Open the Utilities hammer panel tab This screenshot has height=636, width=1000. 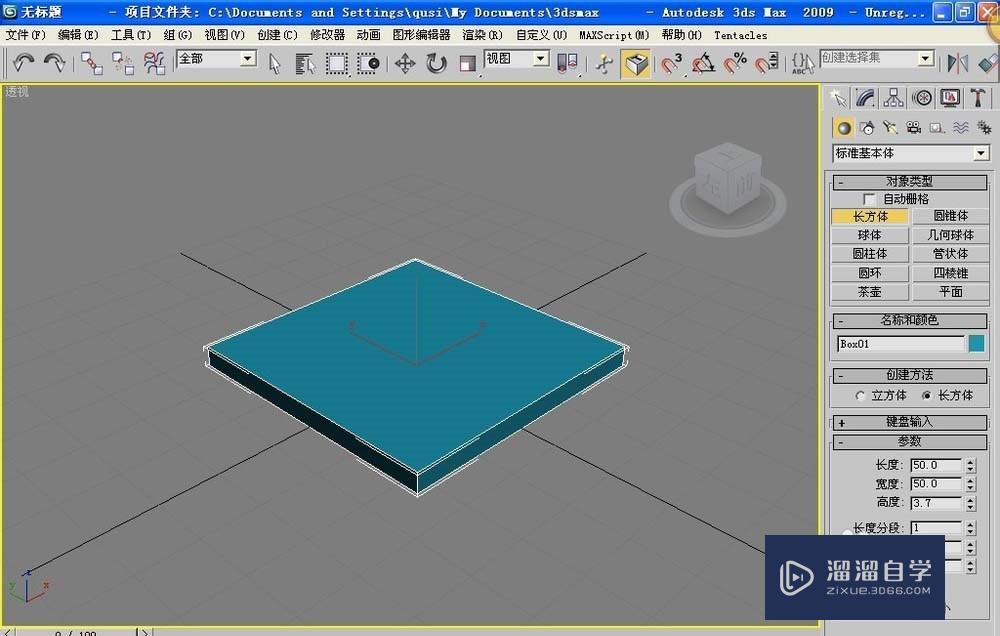[x=978, y=98]
